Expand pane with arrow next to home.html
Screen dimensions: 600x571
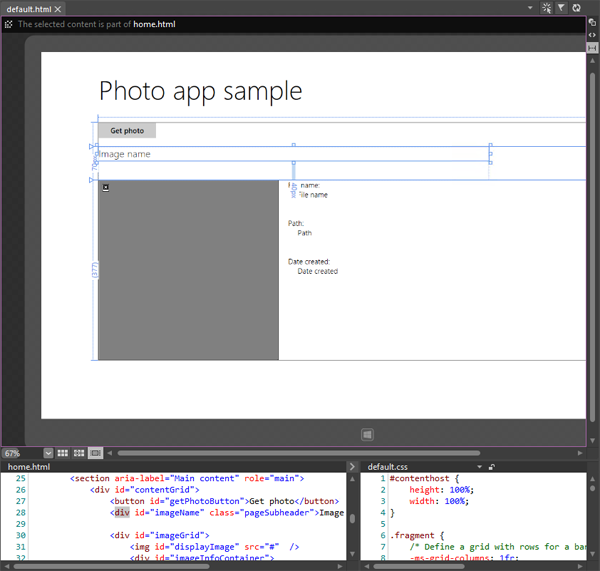(352, 467)
